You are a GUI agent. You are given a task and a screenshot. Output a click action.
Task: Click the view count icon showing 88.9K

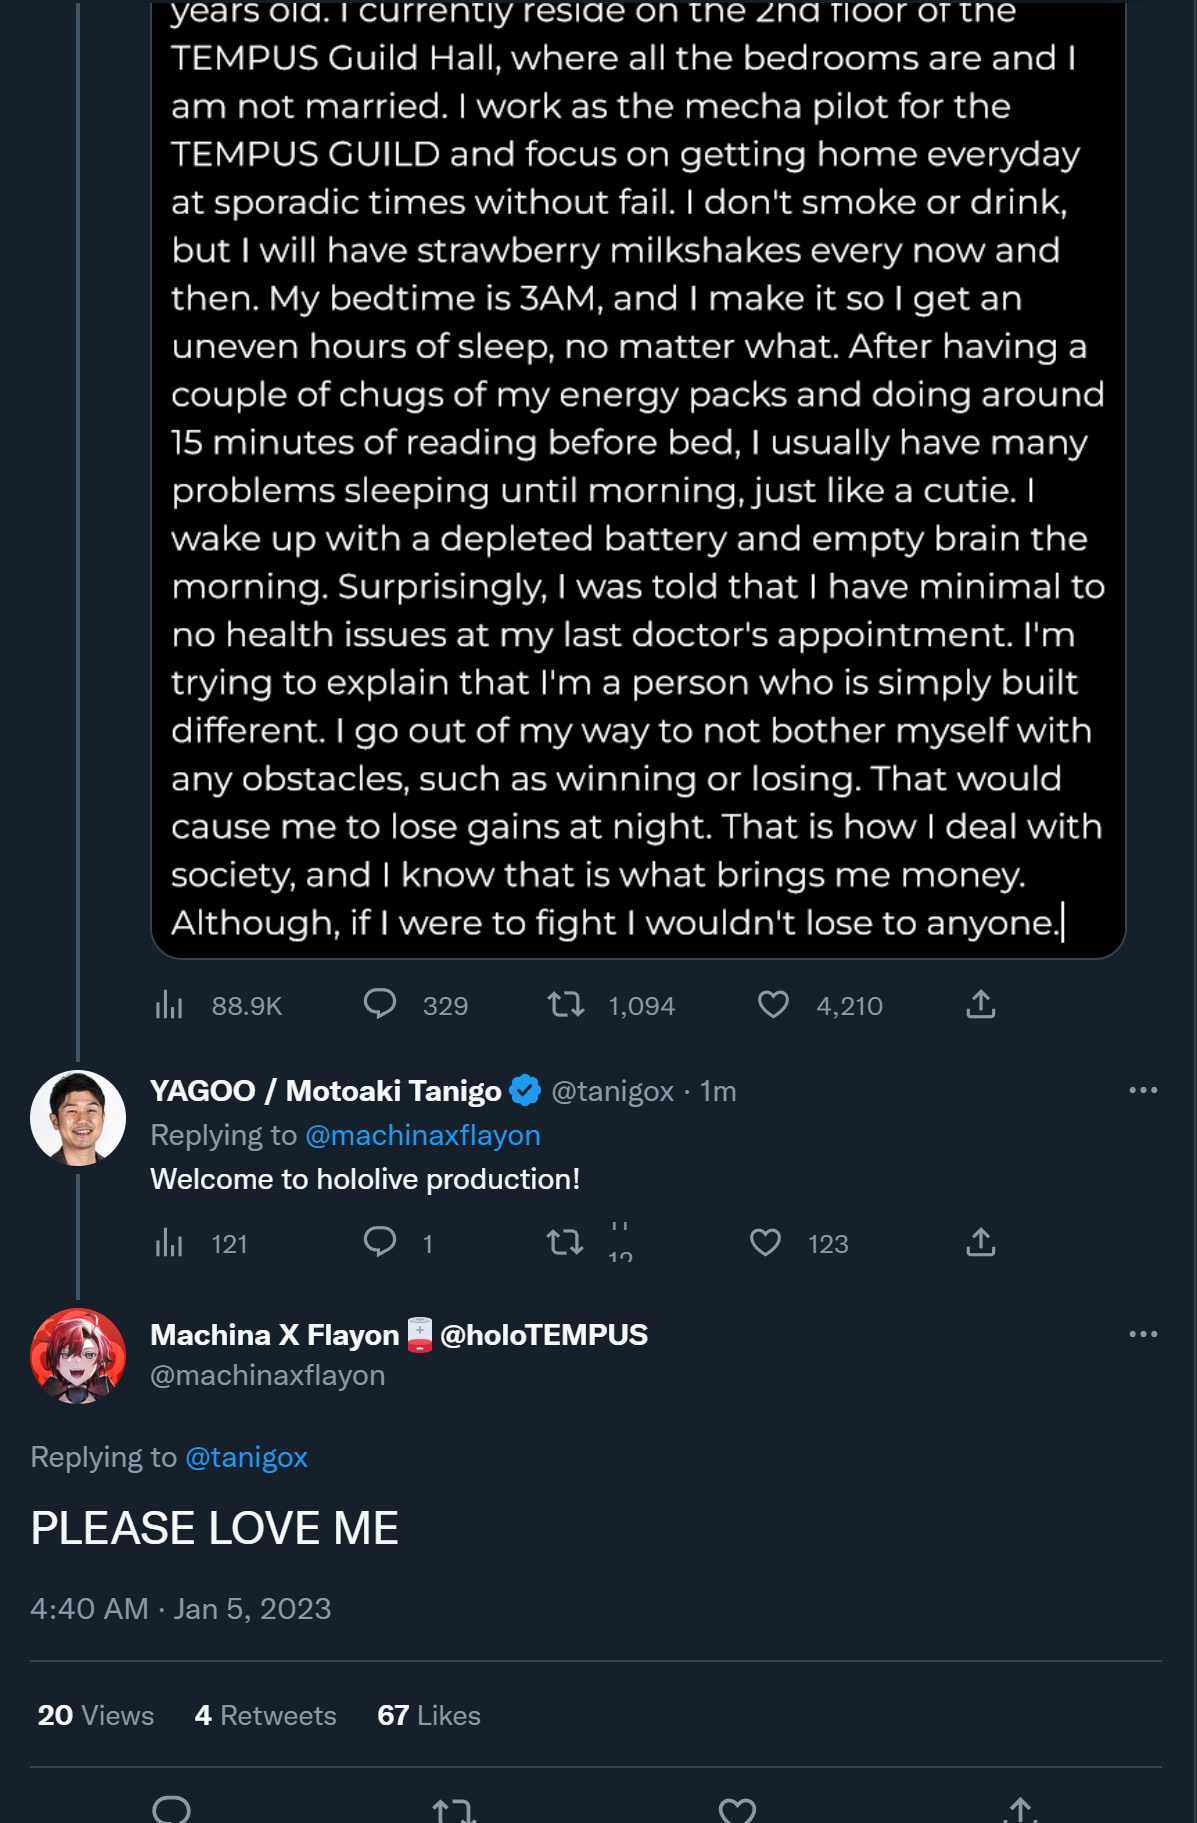coord(169,1005)
